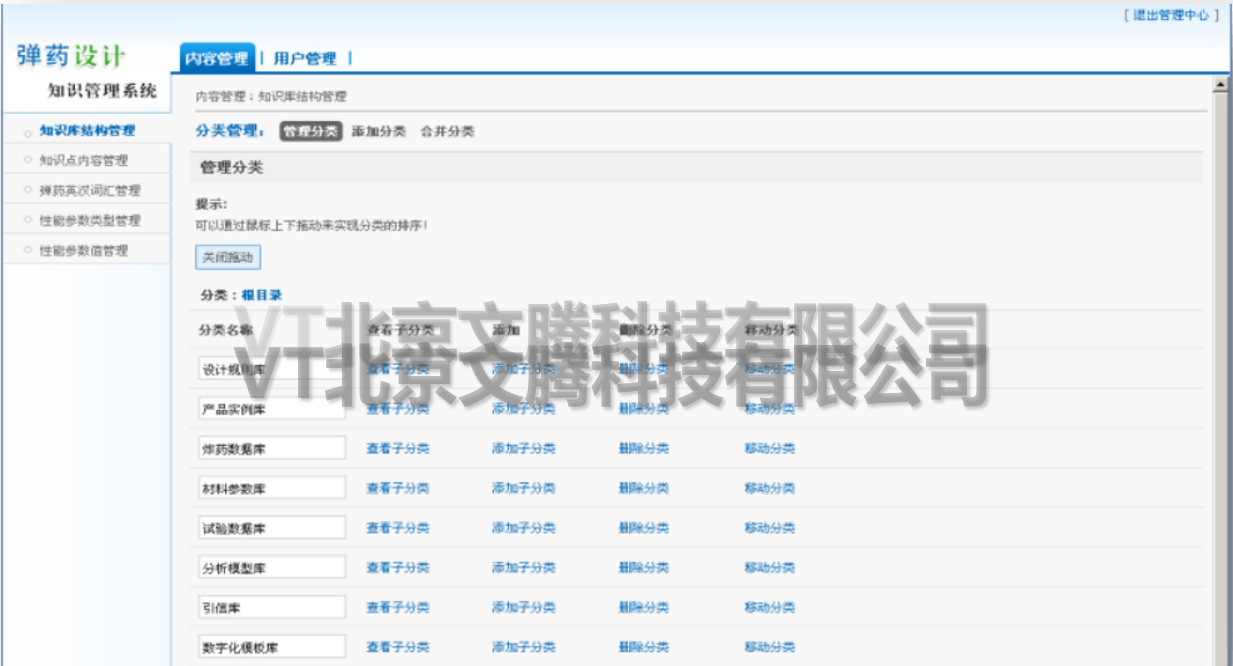The image size is (1233, 666).
Task: Open the 用户管理 tab
Action: pos(305,59)
